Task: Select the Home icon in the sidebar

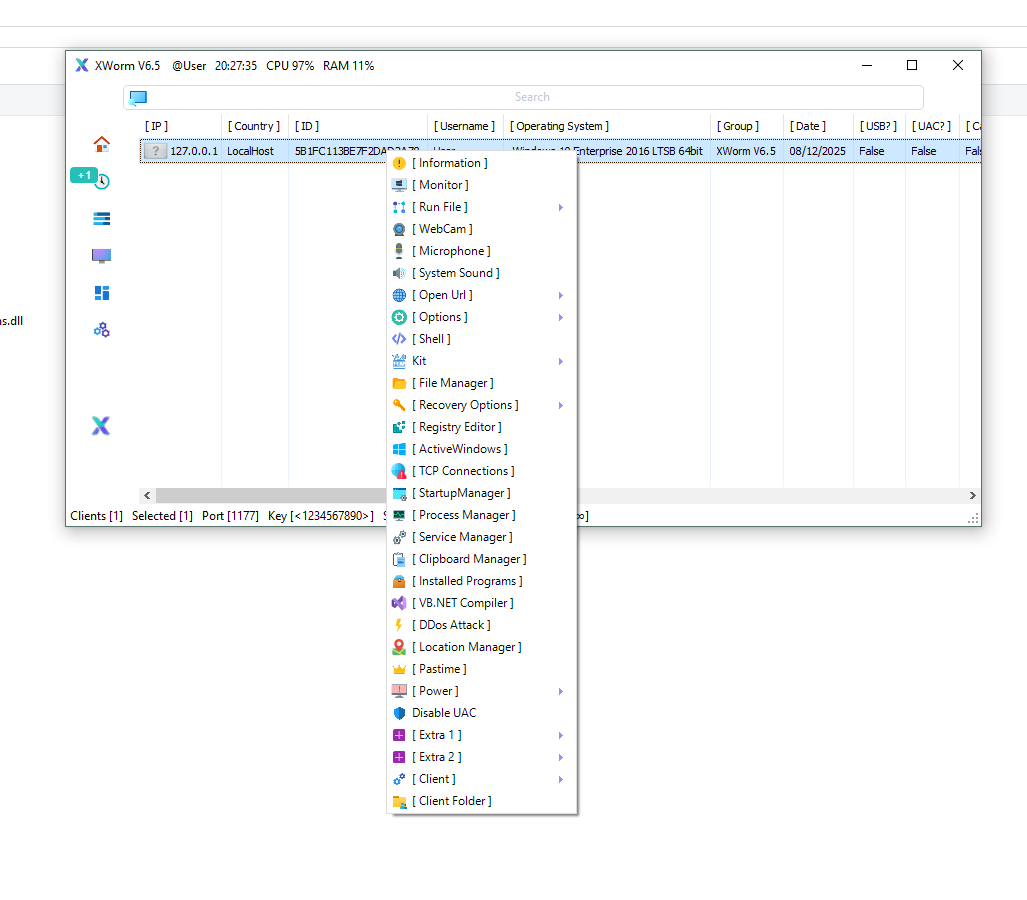Action: pyautogui.click(x=101, y=143)
